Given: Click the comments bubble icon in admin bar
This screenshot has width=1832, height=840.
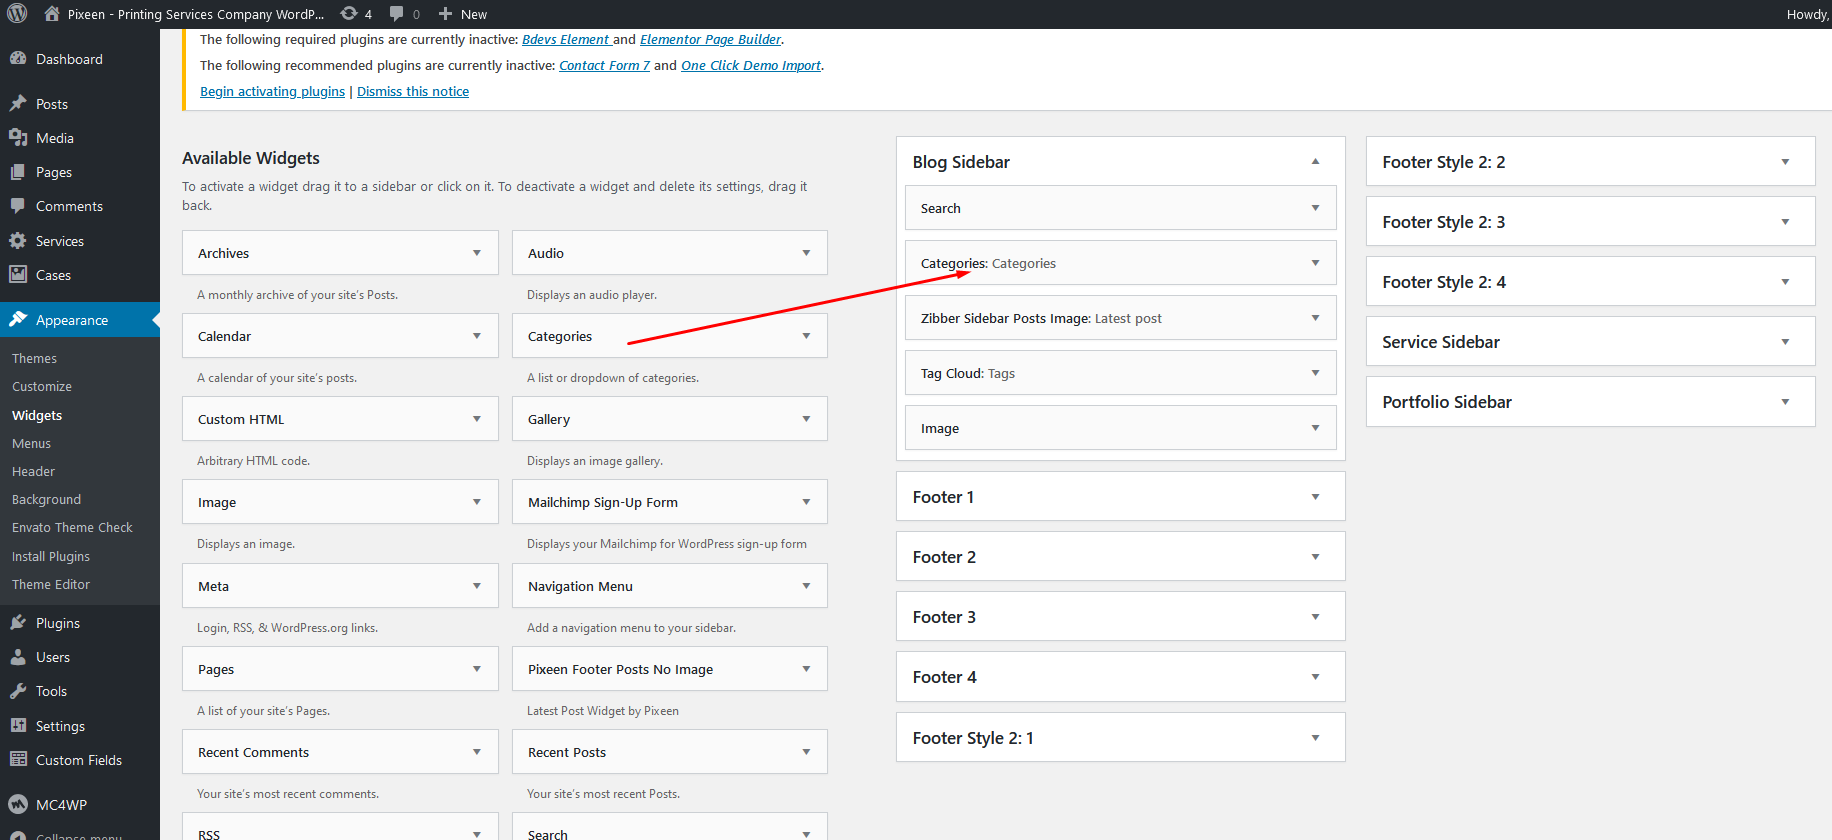Looking at the screenshot, I should click(397, 14).
